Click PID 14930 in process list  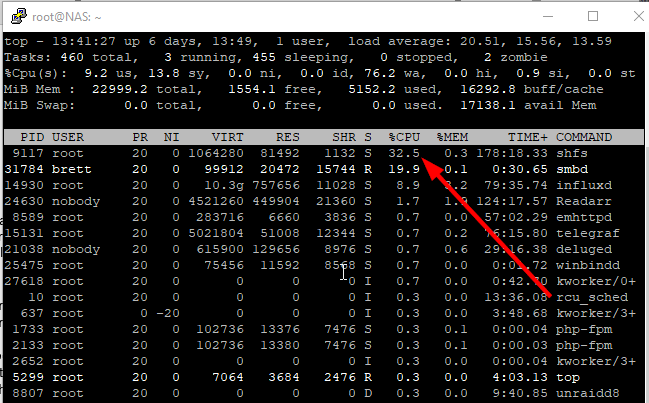point(24,185)
